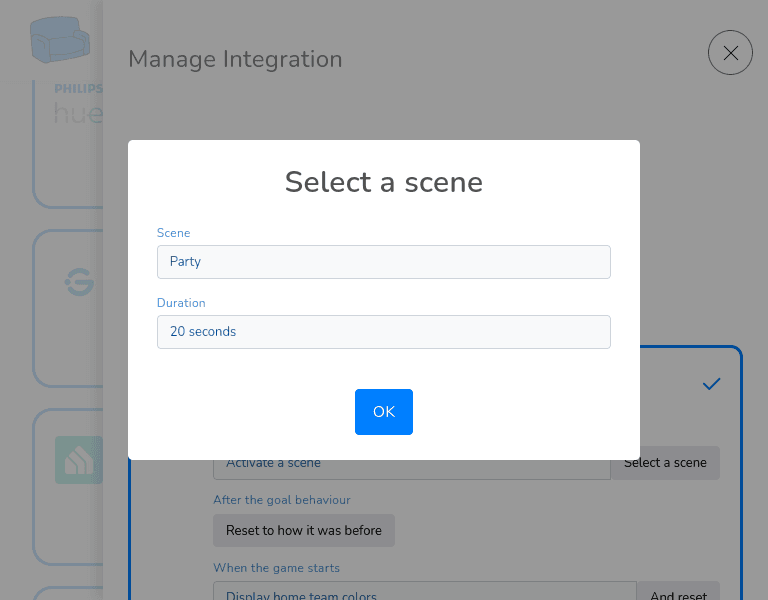Click the After the goal behaviour label
The height and width of the screenshot is (600, 768).
pos(282,500)
